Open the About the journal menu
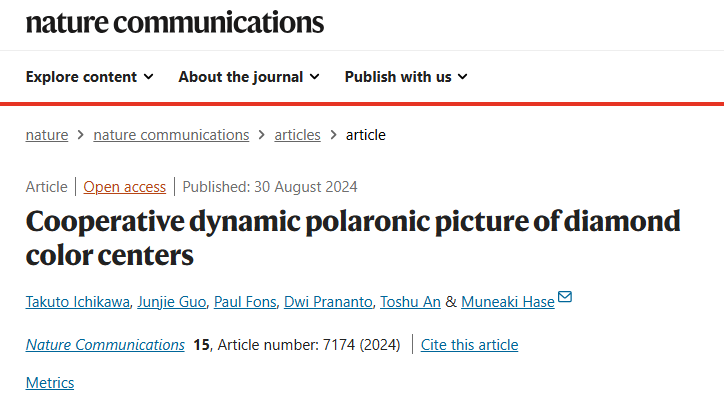The width and height of the screenshot is (724, 420). [x=249, y=77]
